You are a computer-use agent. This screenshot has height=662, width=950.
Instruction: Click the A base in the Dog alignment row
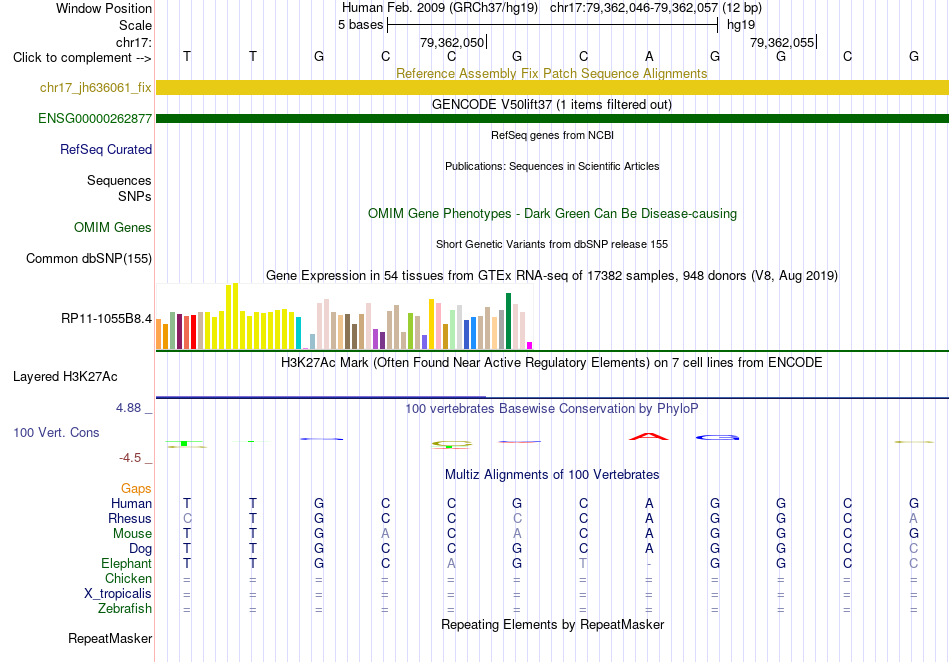(x=649, y=549)
